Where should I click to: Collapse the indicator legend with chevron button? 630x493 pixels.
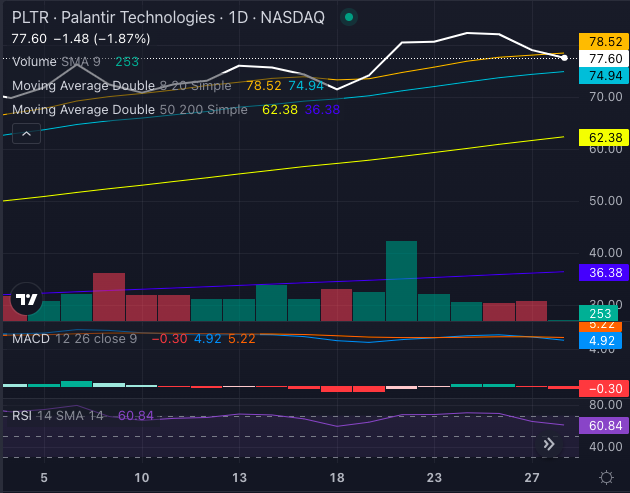26,134
